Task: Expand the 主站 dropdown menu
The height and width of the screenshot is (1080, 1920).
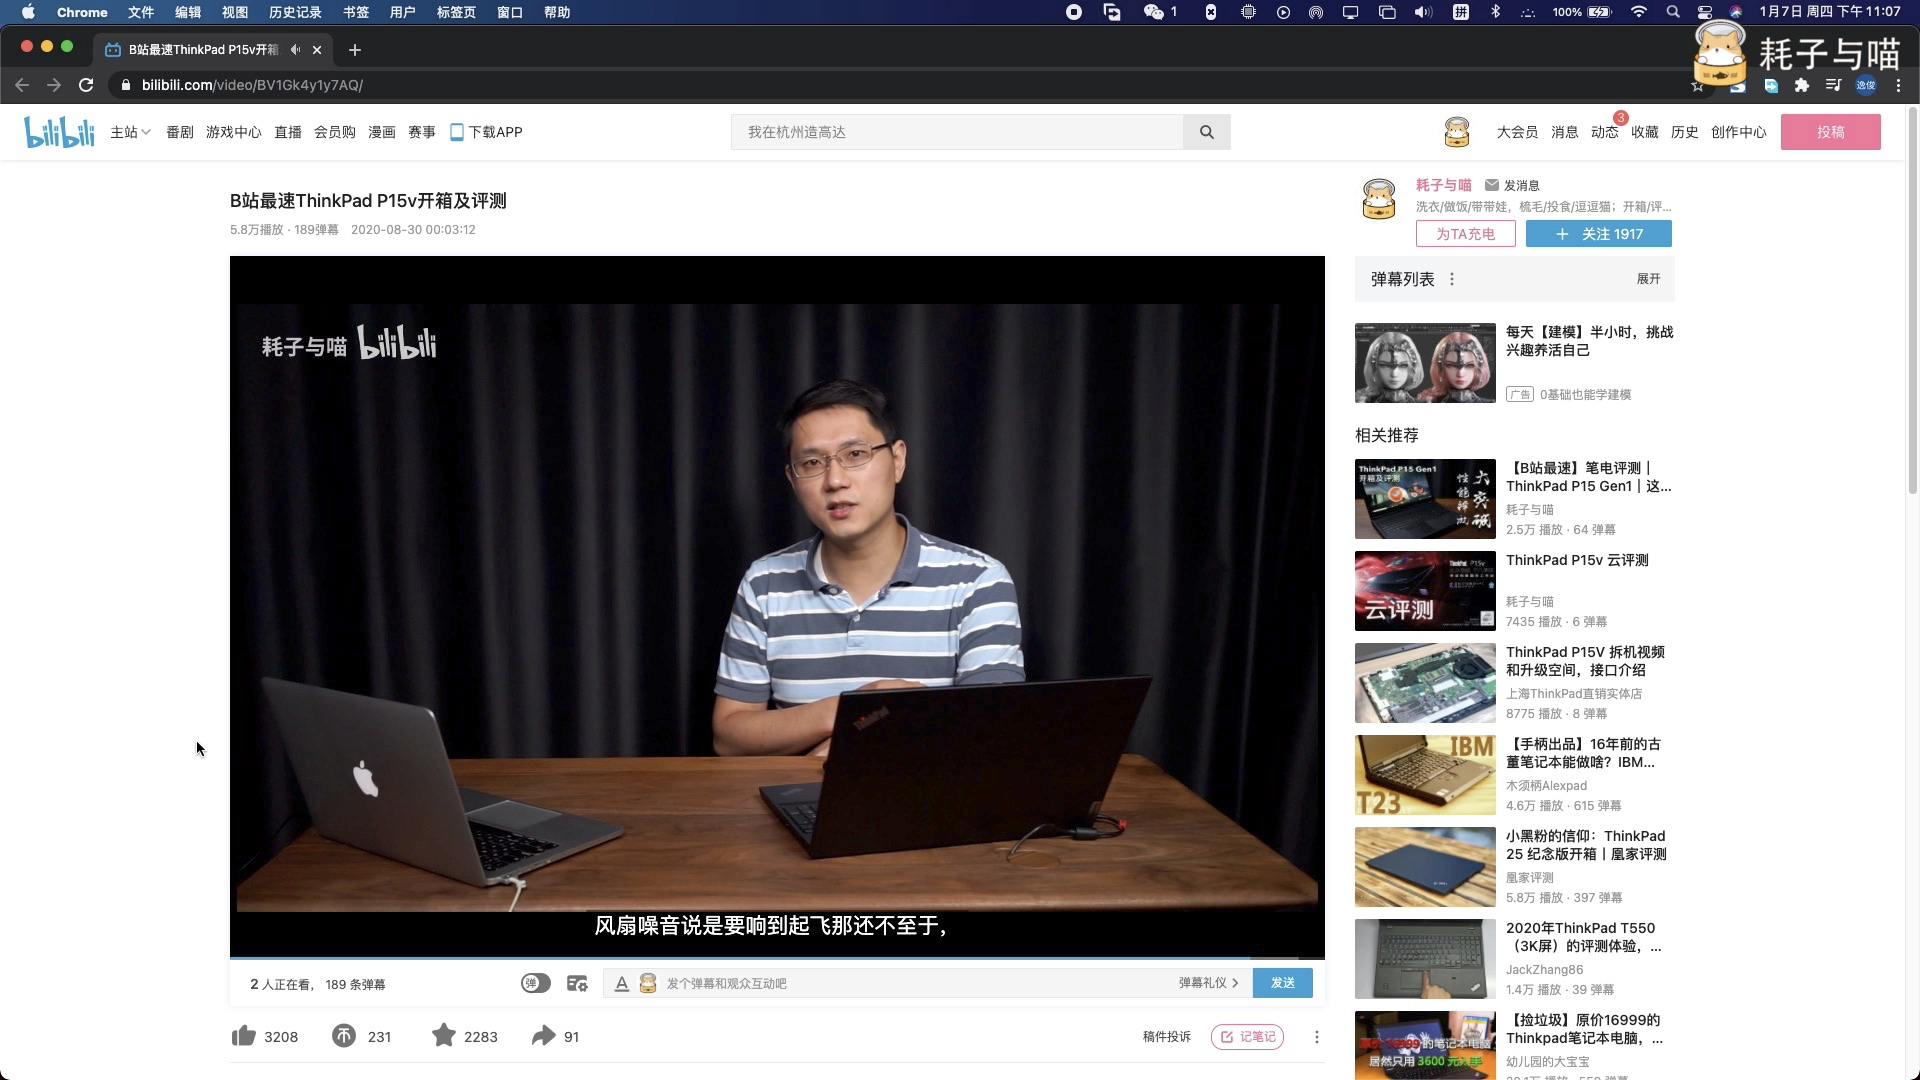Action: (x=130, y=132)
